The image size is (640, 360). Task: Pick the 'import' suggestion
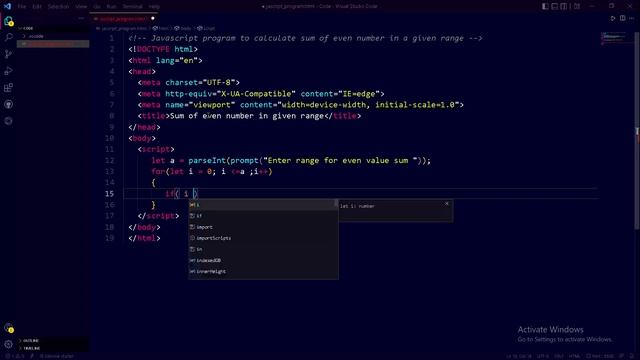coord(263,227)
